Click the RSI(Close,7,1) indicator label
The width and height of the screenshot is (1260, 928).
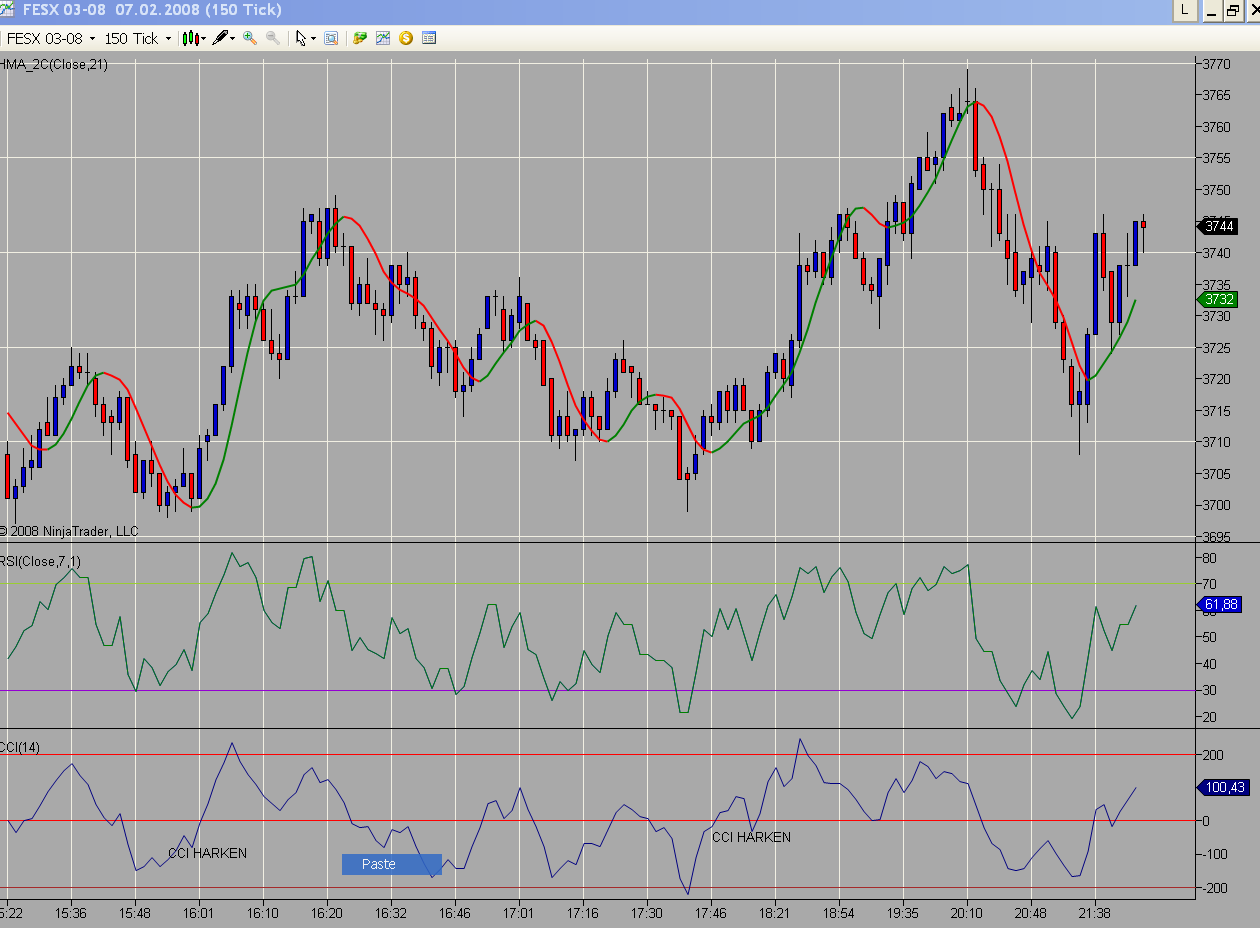[41, 561]
